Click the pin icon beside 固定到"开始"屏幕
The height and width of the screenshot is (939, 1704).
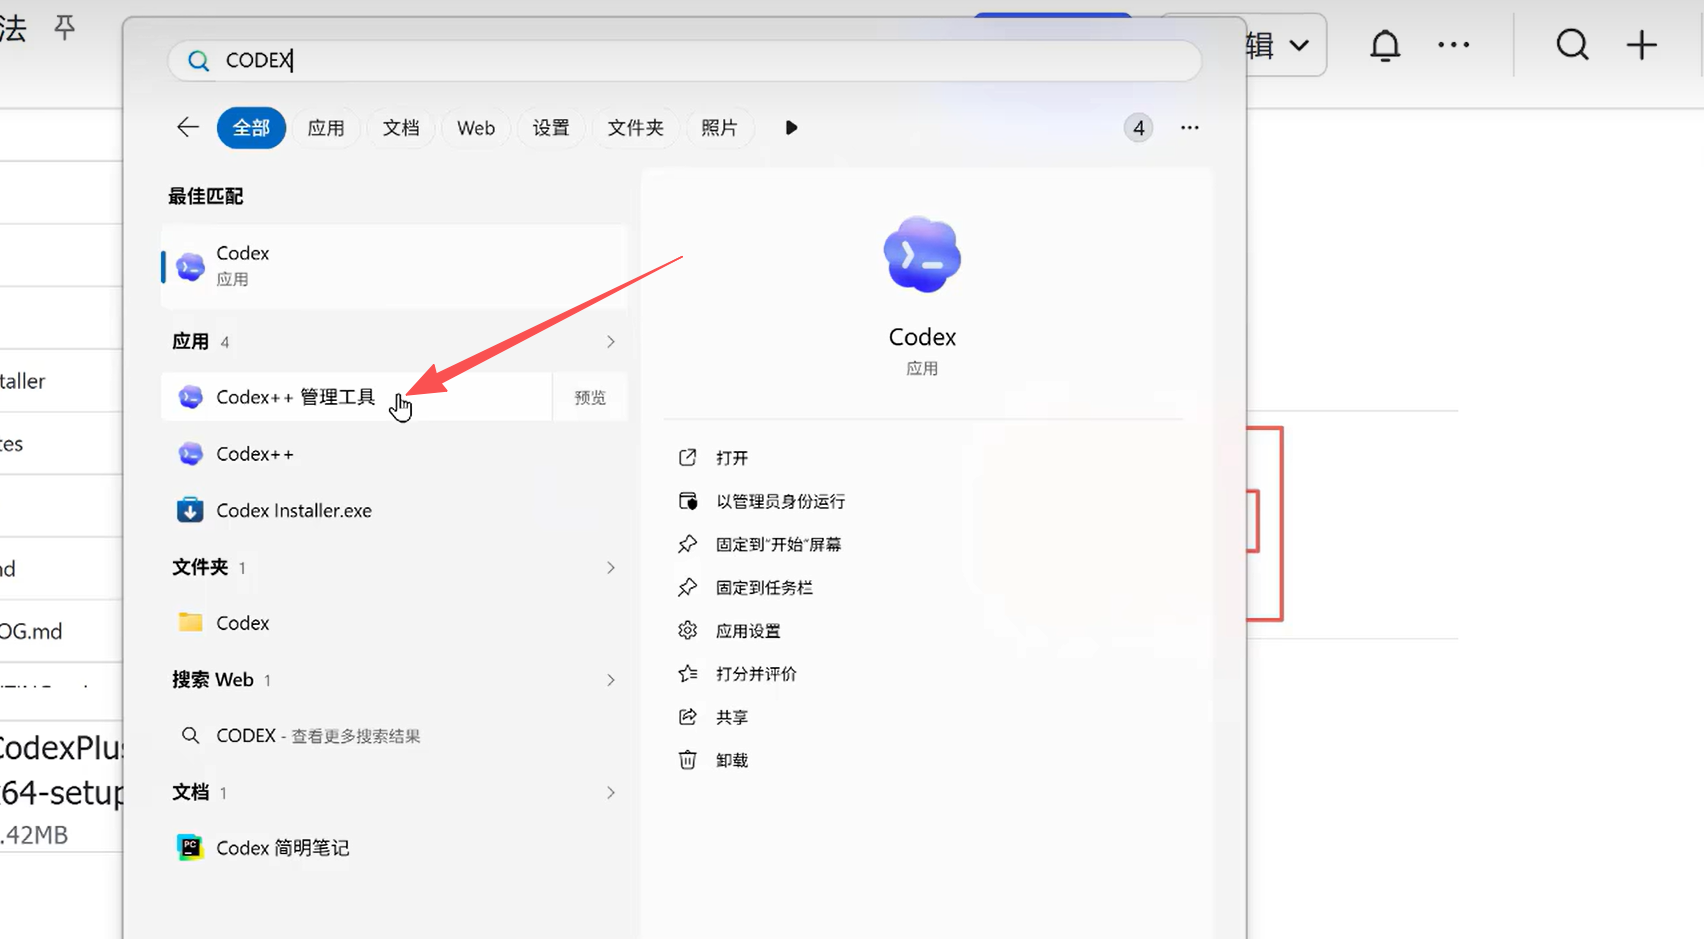tap(687, 544)
